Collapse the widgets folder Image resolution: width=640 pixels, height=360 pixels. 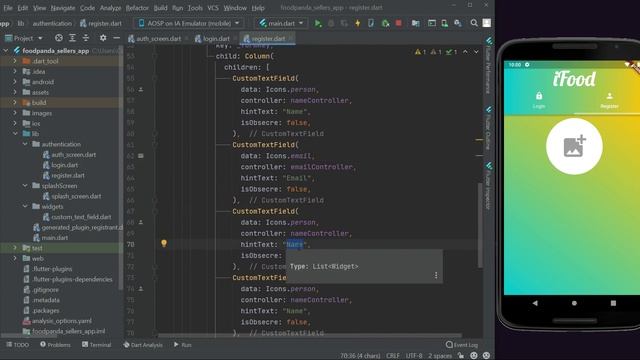coord(25,207)
